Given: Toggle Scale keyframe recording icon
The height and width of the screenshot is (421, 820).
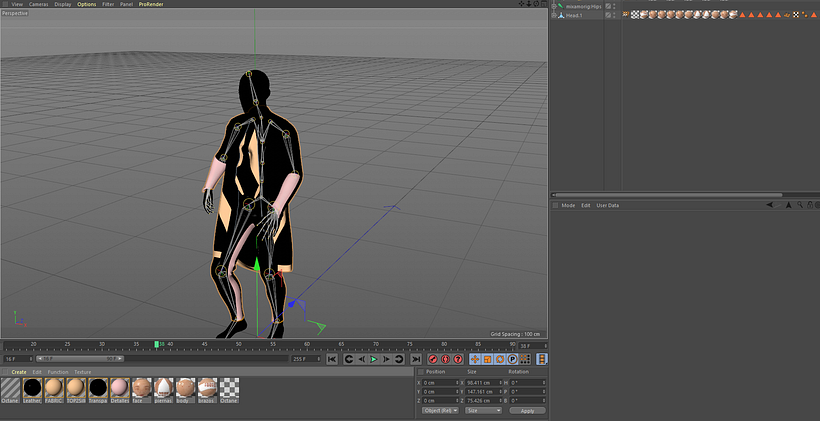Looking at the screenshot, I should [x=487, y=359].
